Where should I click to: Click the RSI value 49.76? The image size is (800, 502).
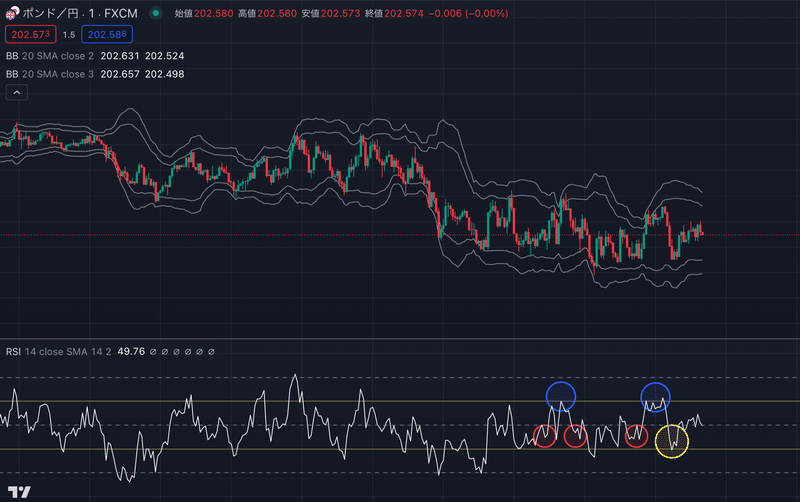131,352
